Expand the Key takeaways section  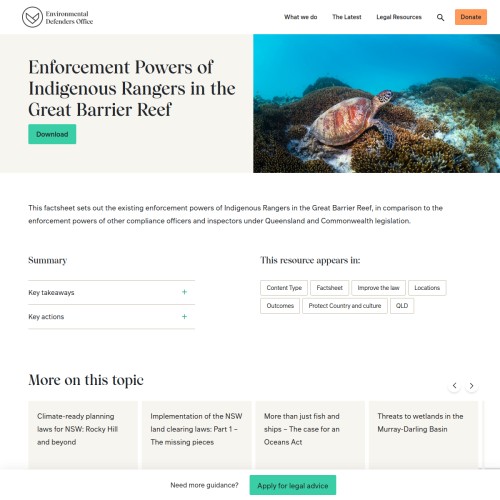(111, 292)
